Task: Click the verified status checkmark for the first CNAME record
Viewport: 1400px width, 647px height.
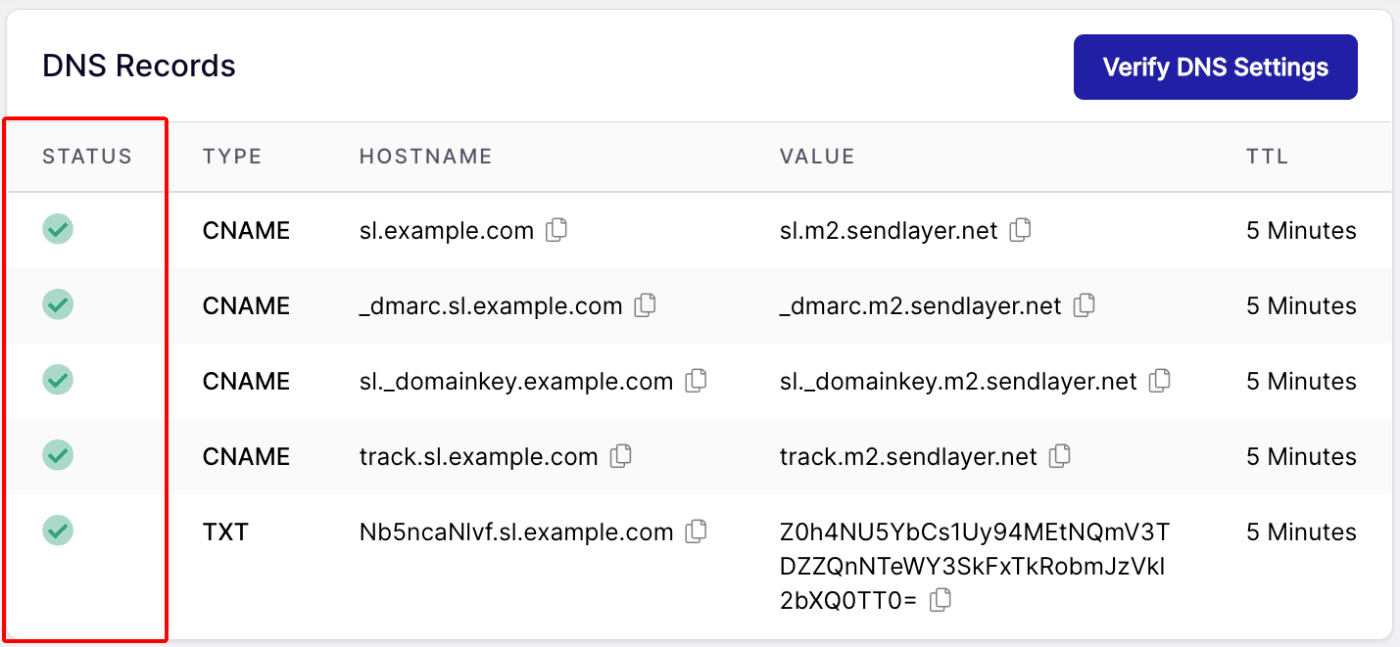Action: [x=57, y=230]
